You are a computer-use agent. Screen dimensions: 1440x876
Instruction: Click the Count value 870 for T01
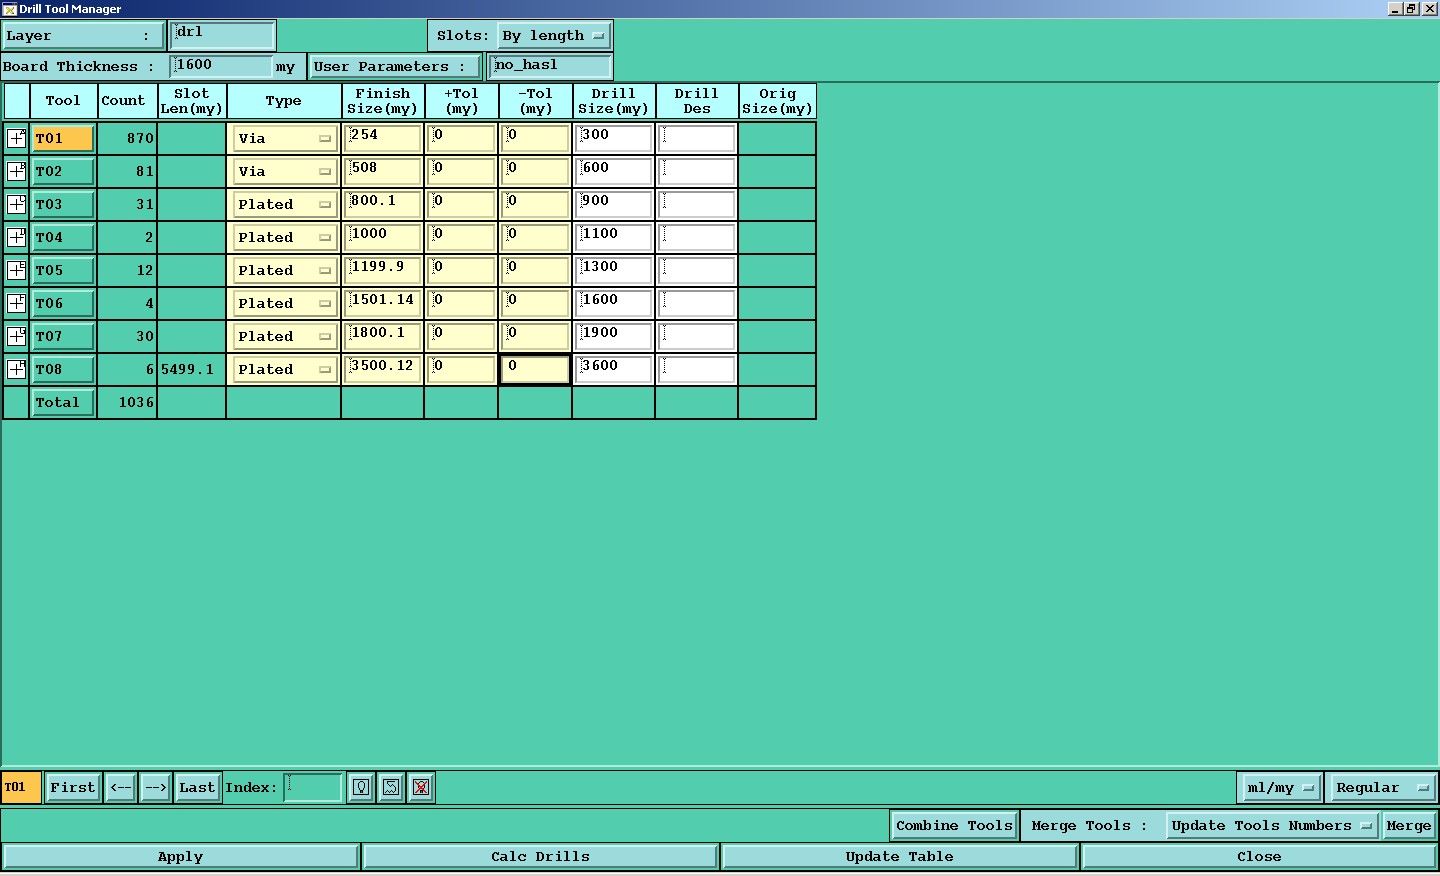(140, 138)
